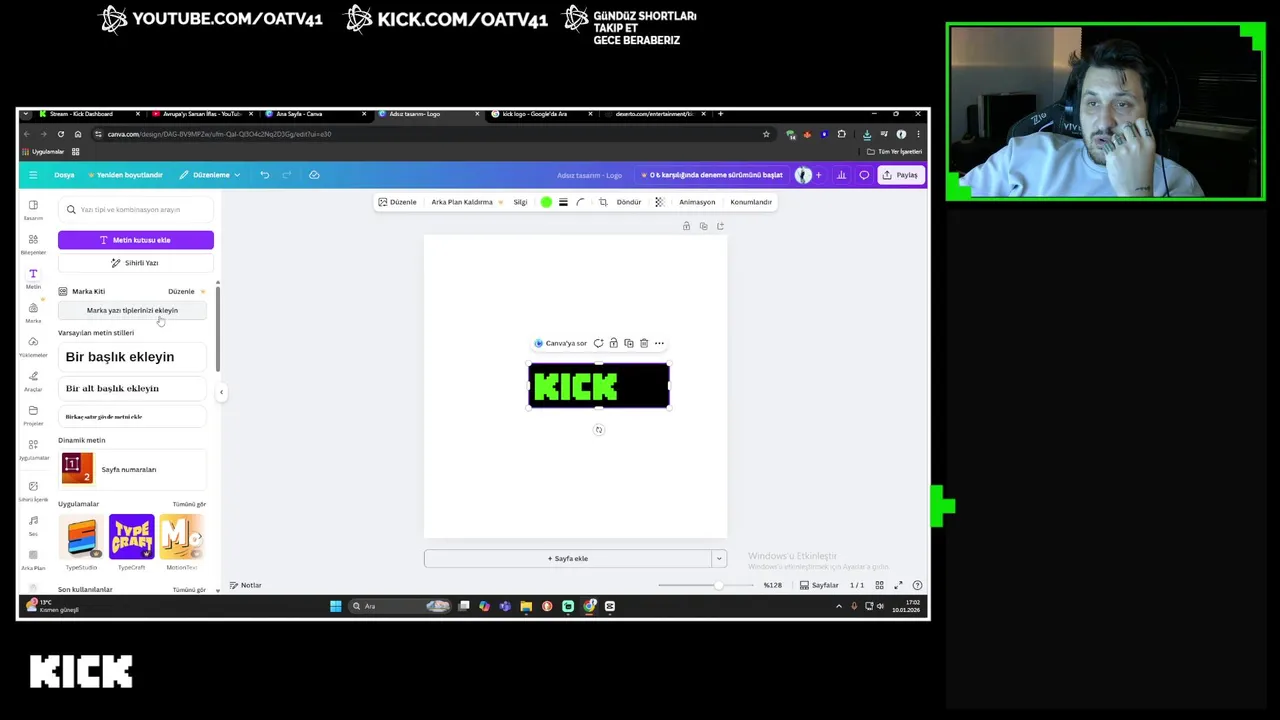Open the Animasyon option
Image resolution: width=1280 pixels, height=720 pixels.
(697, 202)
